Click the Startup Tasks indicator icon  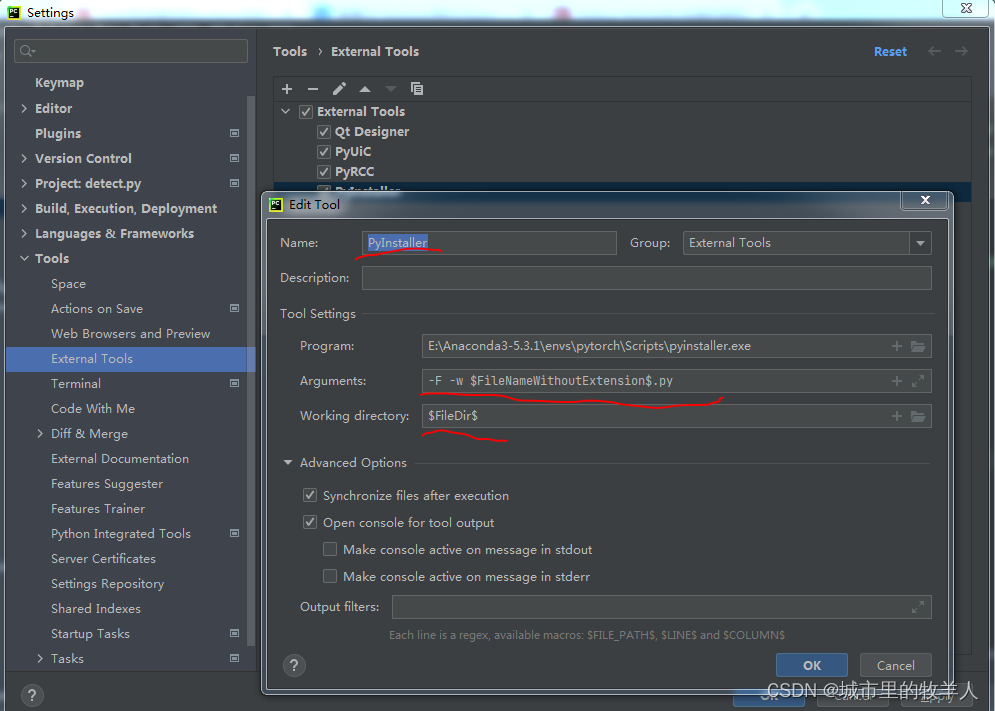234,634
